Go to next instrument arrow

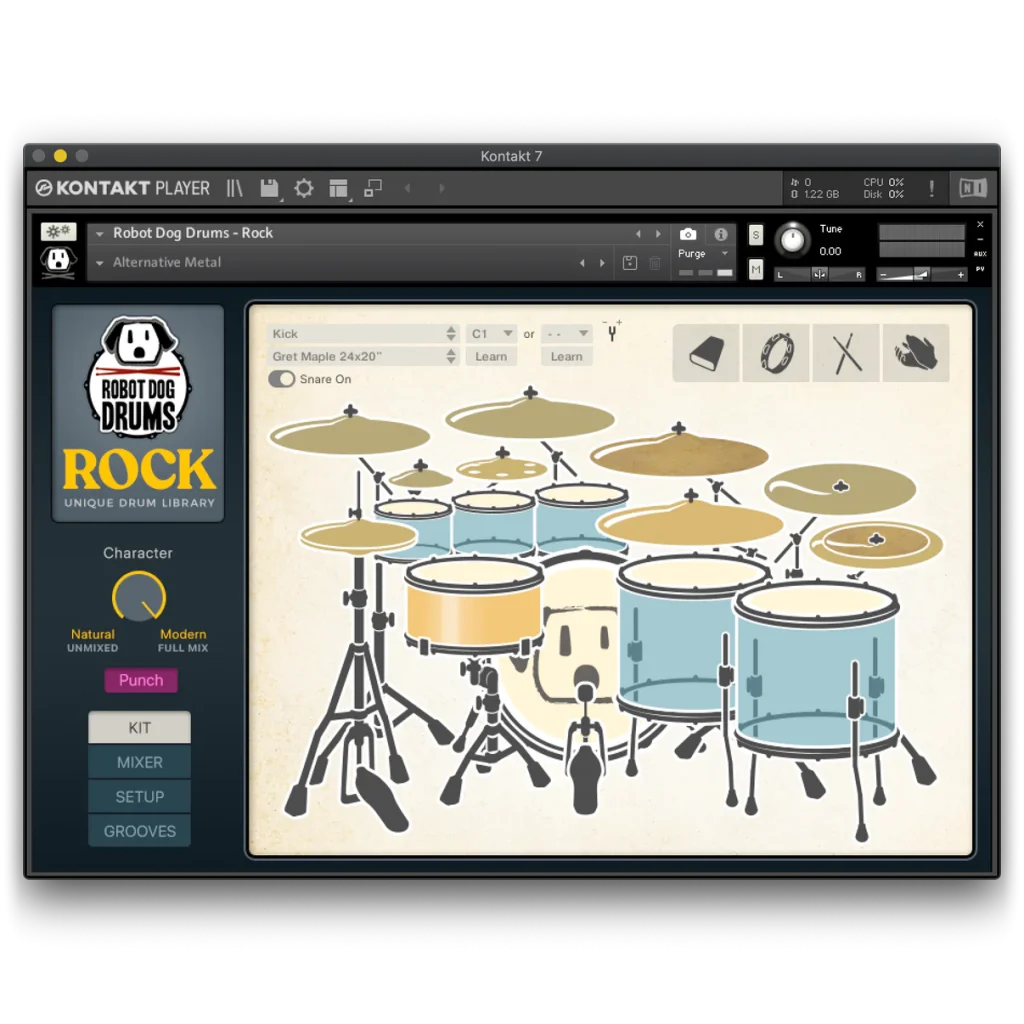tap(658, 234)
